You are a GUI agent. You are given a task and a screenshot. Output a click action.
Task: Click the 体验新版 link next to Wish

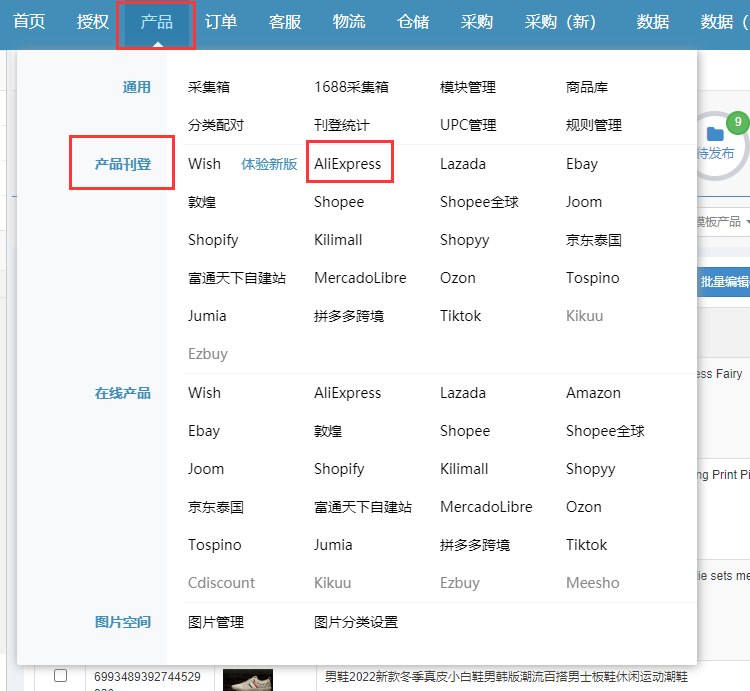point(269,164)
